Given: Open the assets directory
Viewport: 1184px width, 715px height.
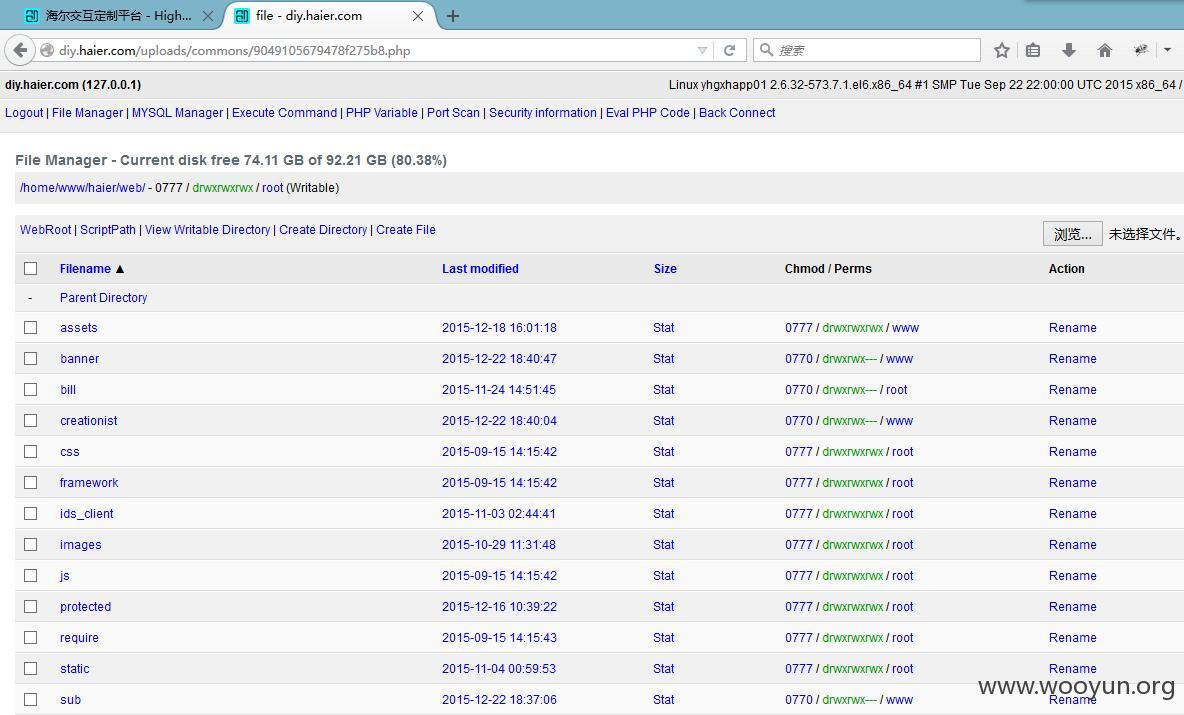Looking at the screenshot, I should [79, 328].
